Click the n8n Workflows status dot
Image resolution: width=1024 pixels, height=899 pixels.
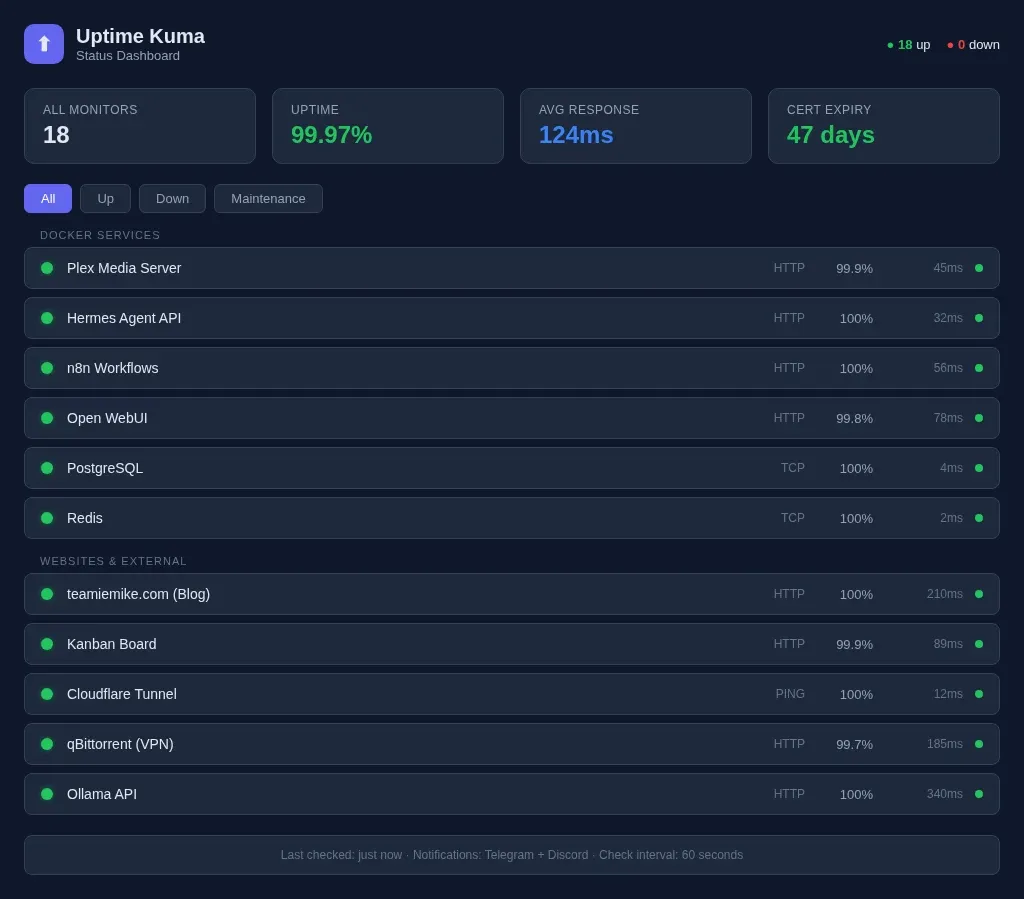[47, 368]
